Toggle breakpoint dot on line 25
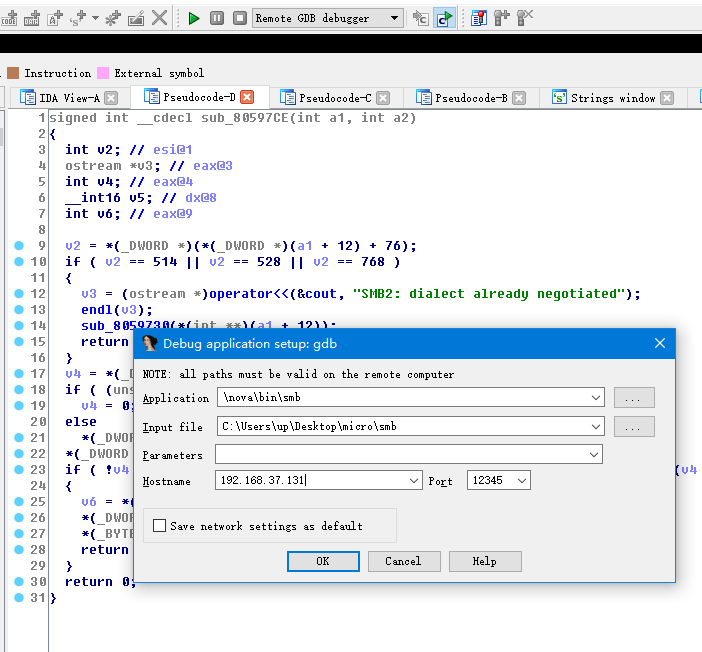Viewport: 702px width, 652px height. tap(19, 502)
